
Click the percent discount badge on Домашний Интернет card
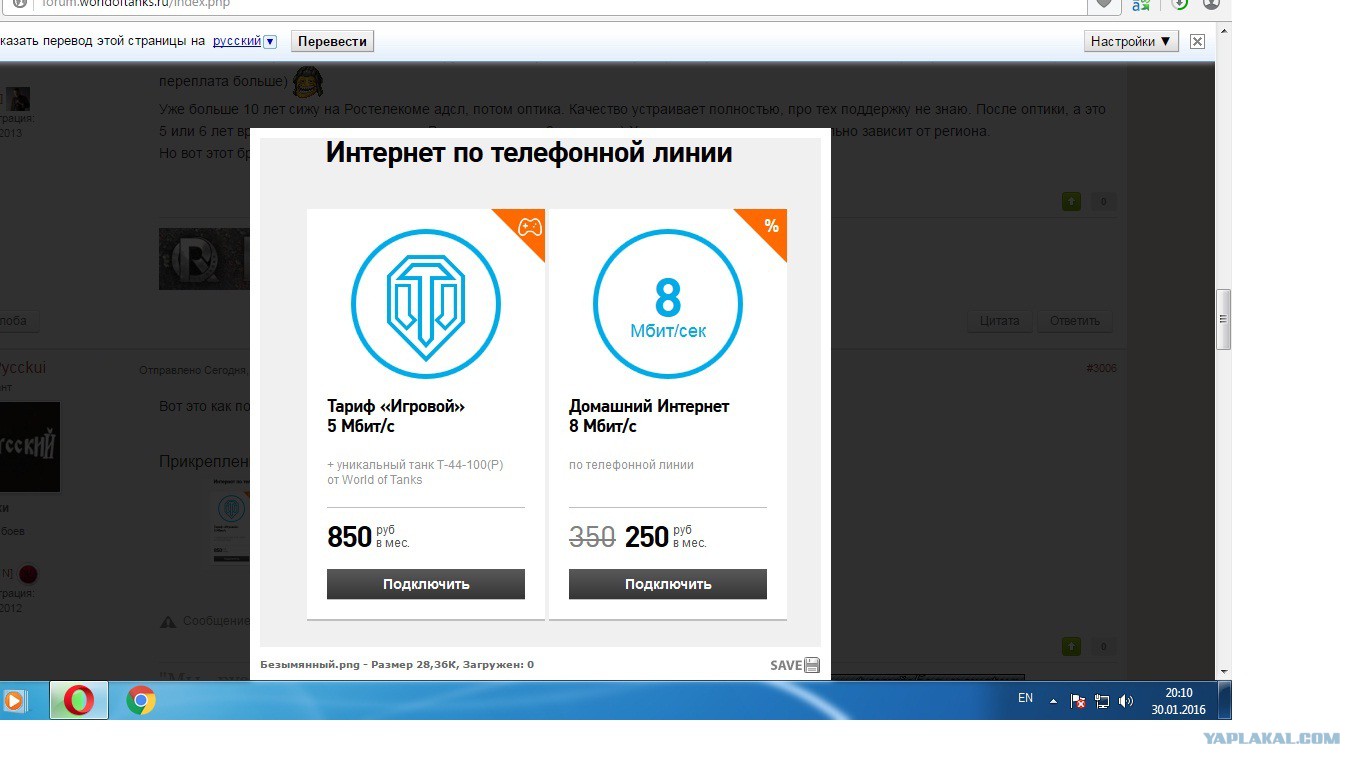(771, 226)
